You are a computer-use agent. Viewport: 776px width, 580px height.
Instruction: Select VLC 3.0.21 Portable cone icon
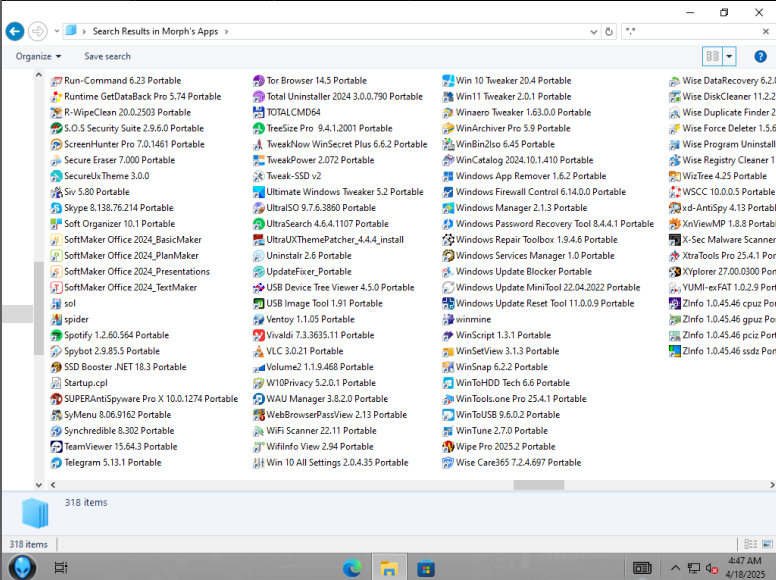pyautogui.click(x=258, y=351)
